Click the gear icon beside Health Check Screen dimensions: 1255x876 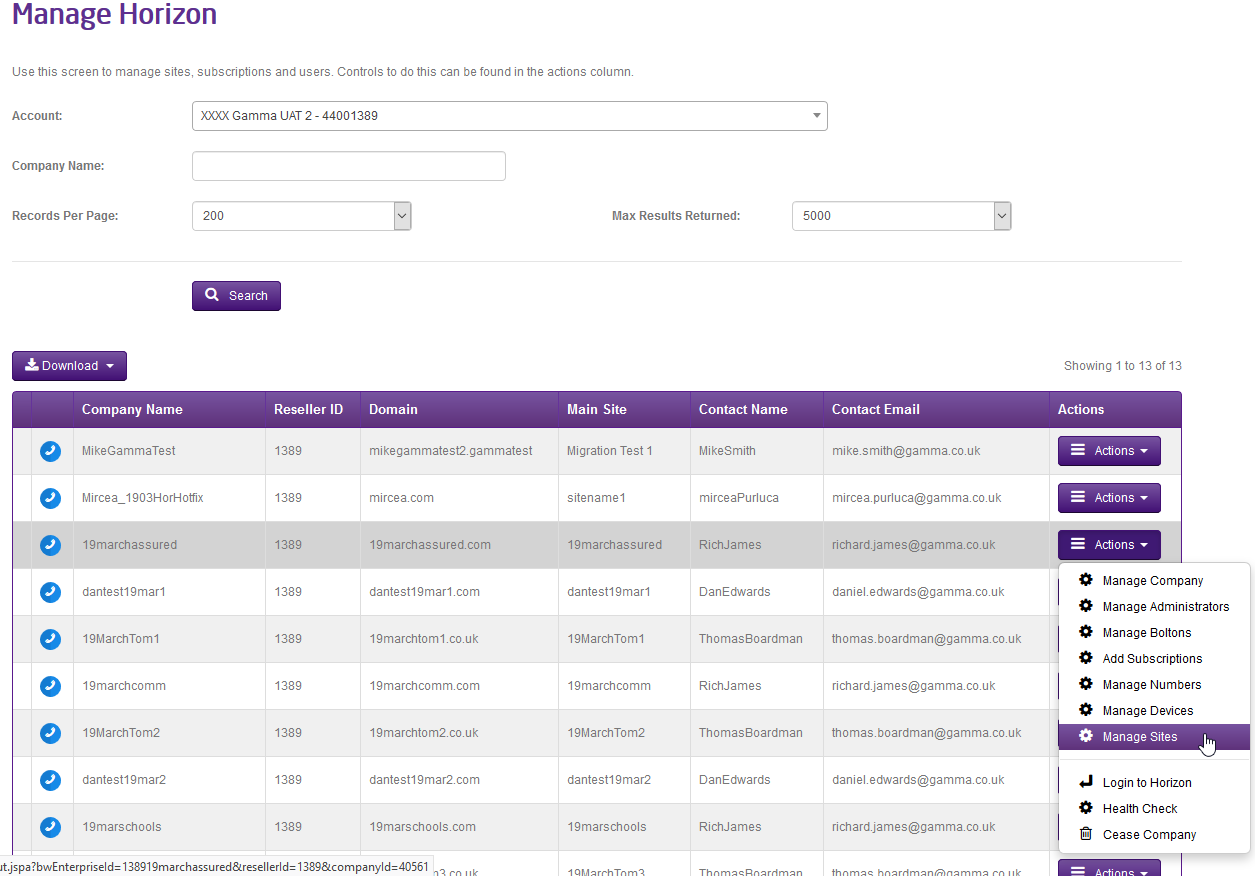(x=1086, y=808)
